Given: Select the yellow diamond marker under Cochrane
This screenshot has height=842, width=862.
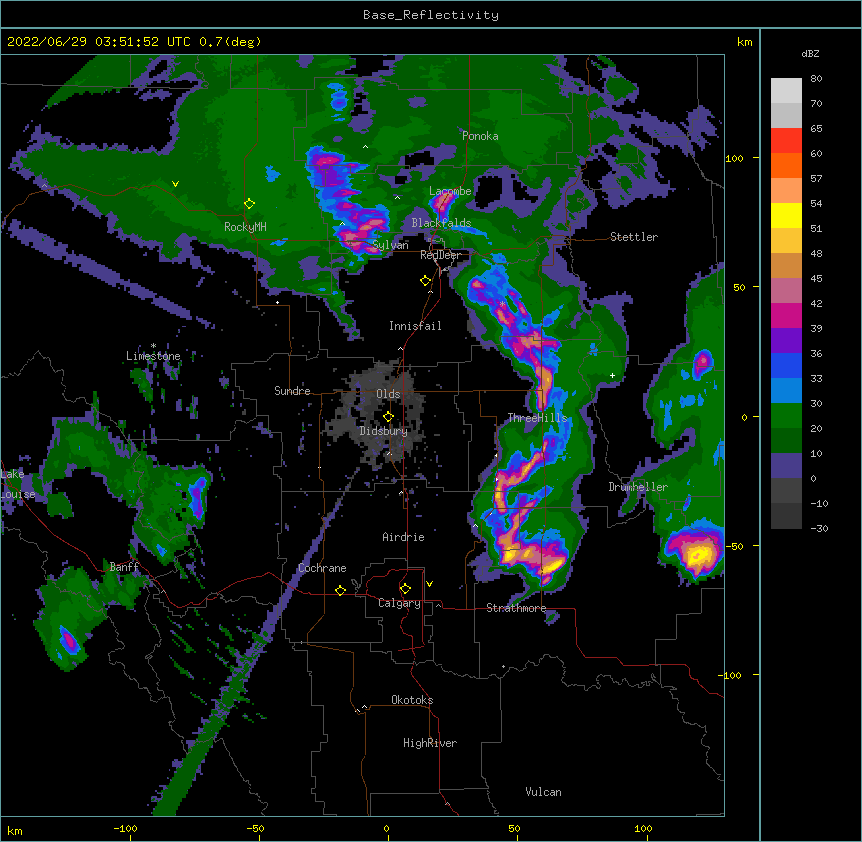Looking at the screenshot, I should pos(340,590).
